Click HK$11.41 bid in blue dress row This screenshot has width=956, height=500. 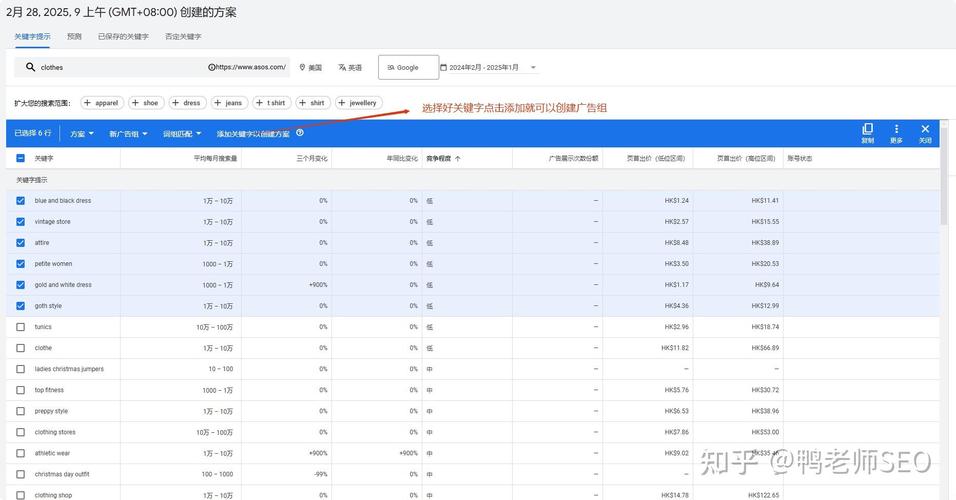click(x=765, y=201)
